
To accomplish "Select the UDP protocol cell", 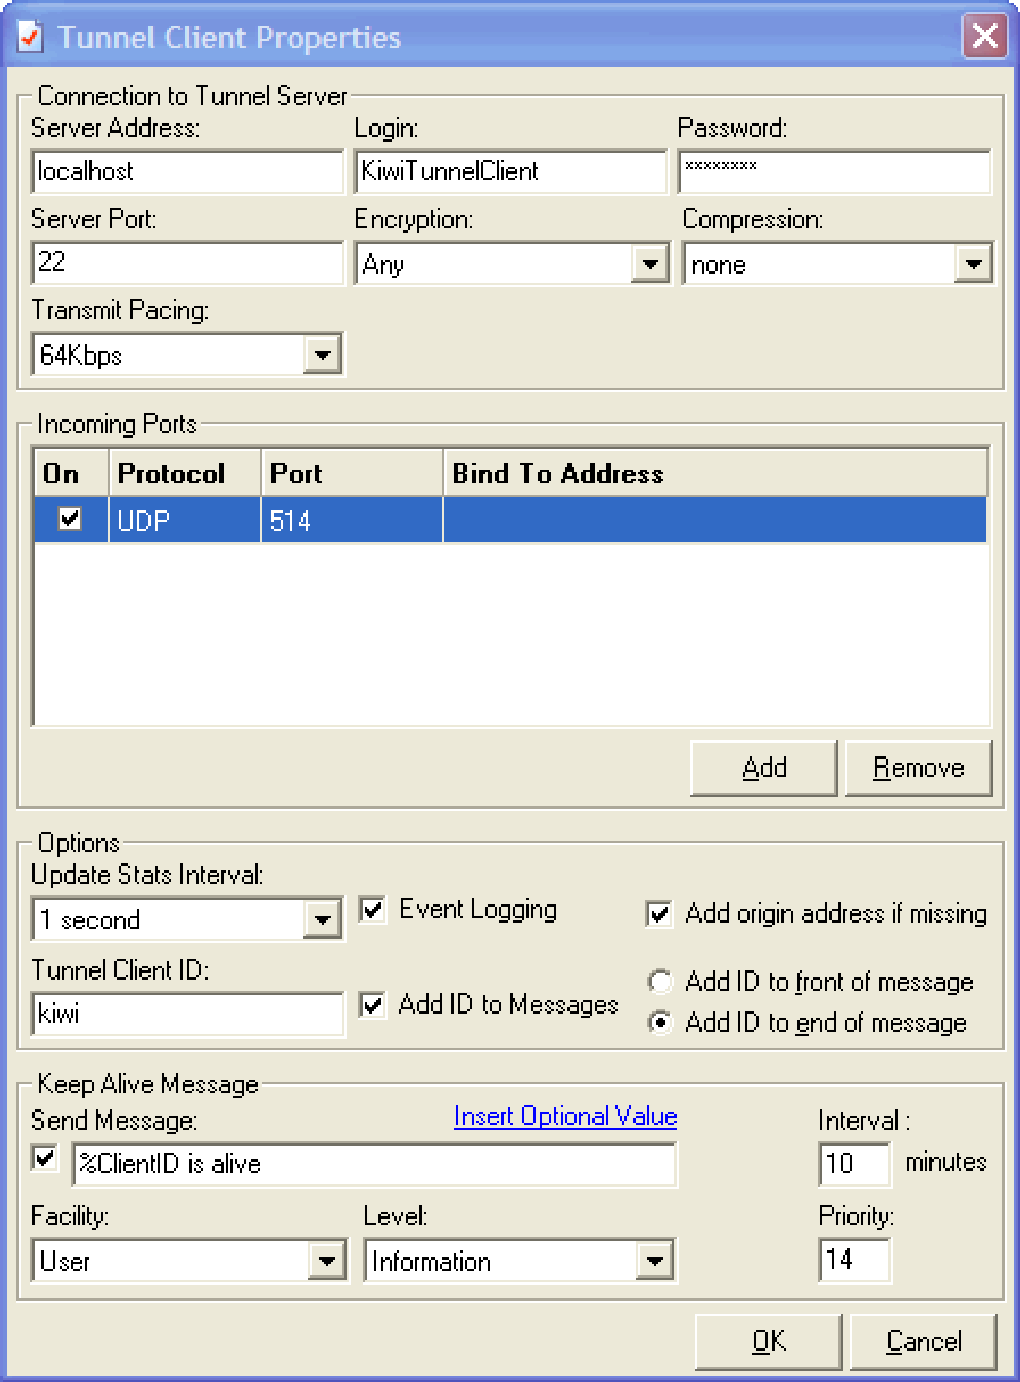I will (x=185, y=520).
